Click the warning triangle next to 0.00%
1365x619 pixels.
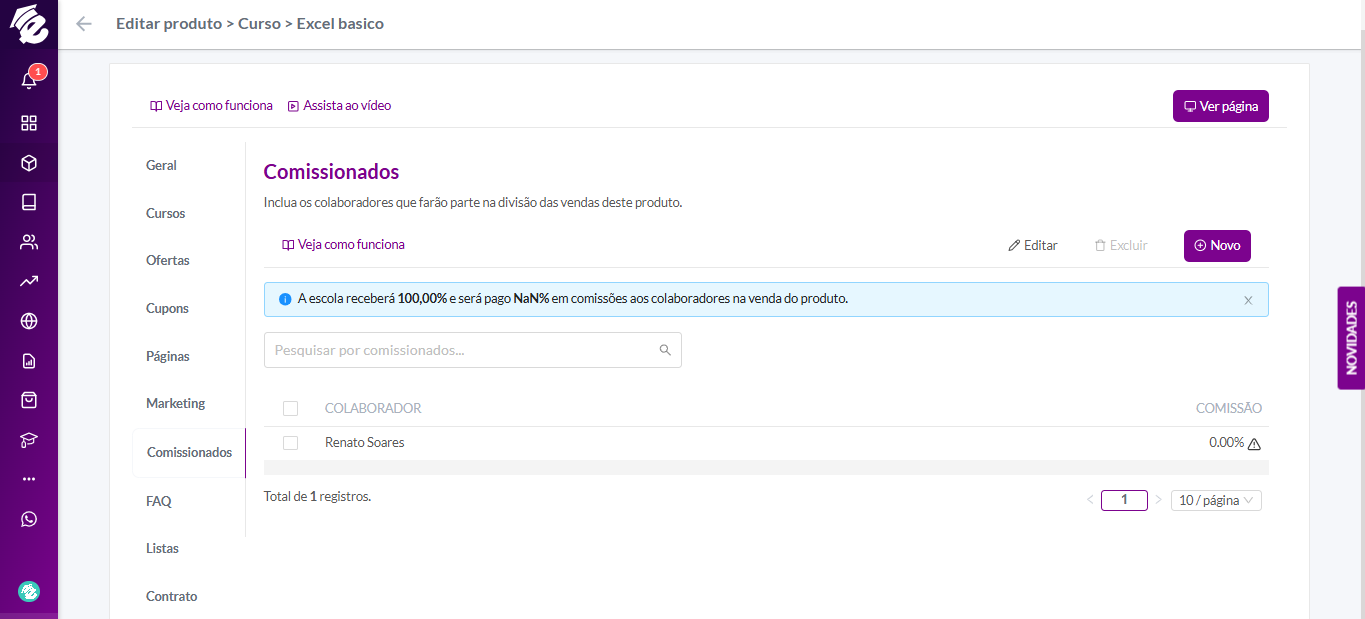pos(1254,444)
